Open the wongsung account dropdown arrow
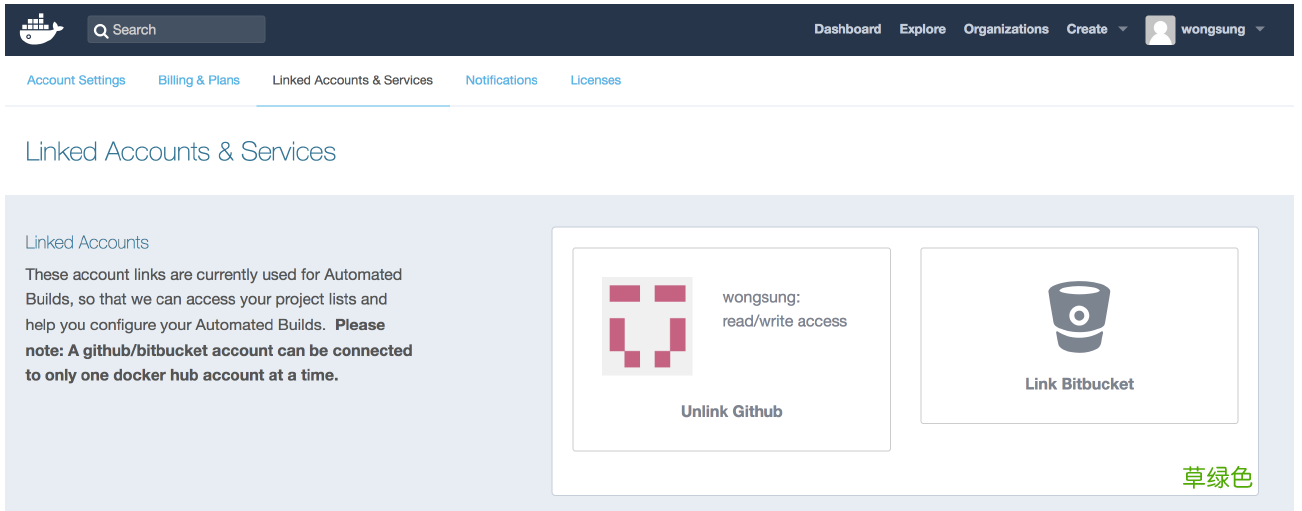Image resolution: width=1302 pixels, height=511 pixels. coord(1259,29)
